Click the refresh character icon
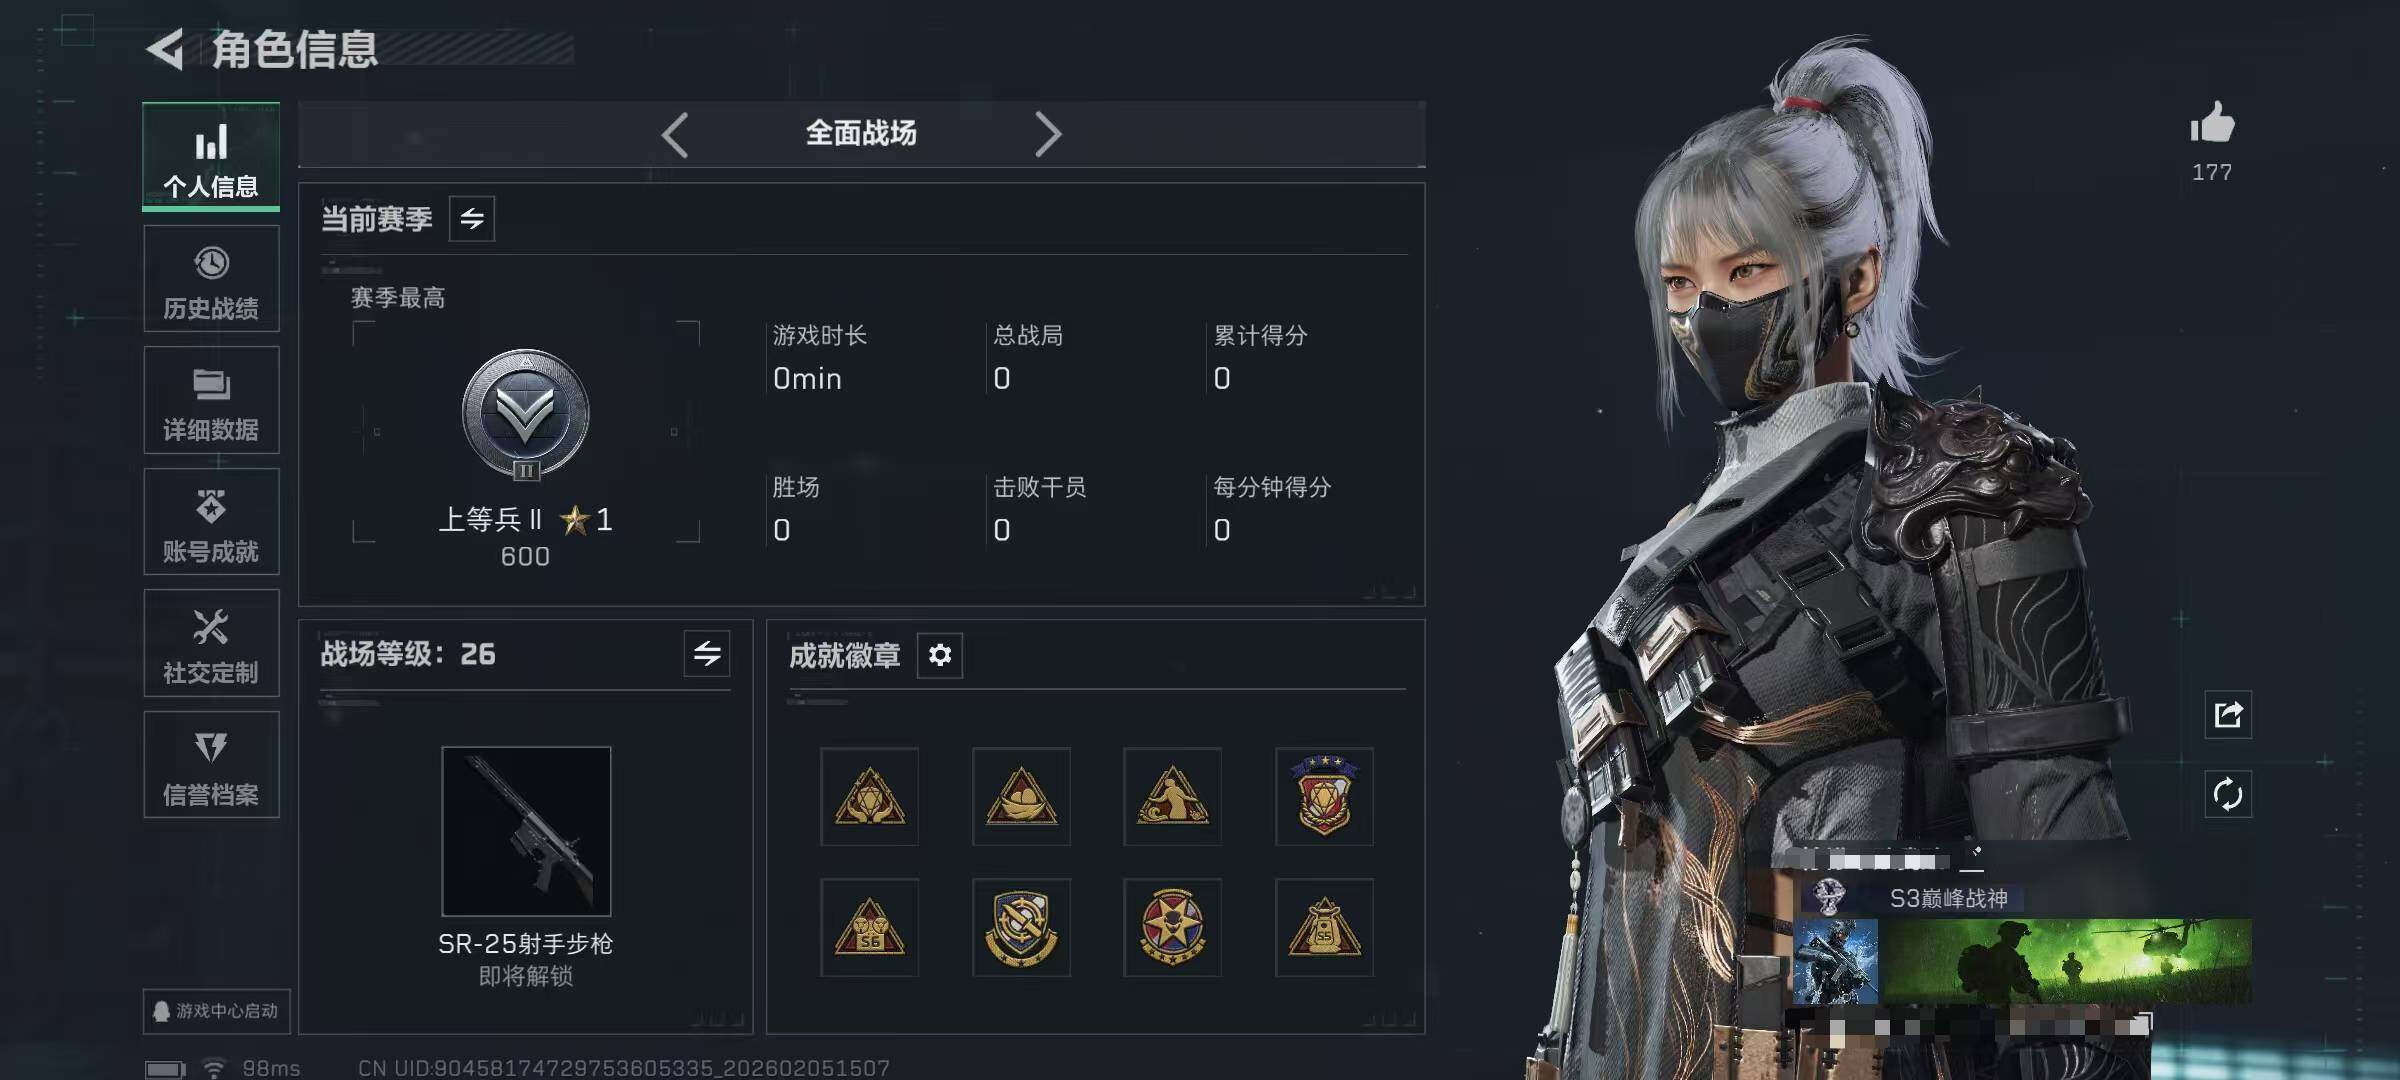 2228,795
